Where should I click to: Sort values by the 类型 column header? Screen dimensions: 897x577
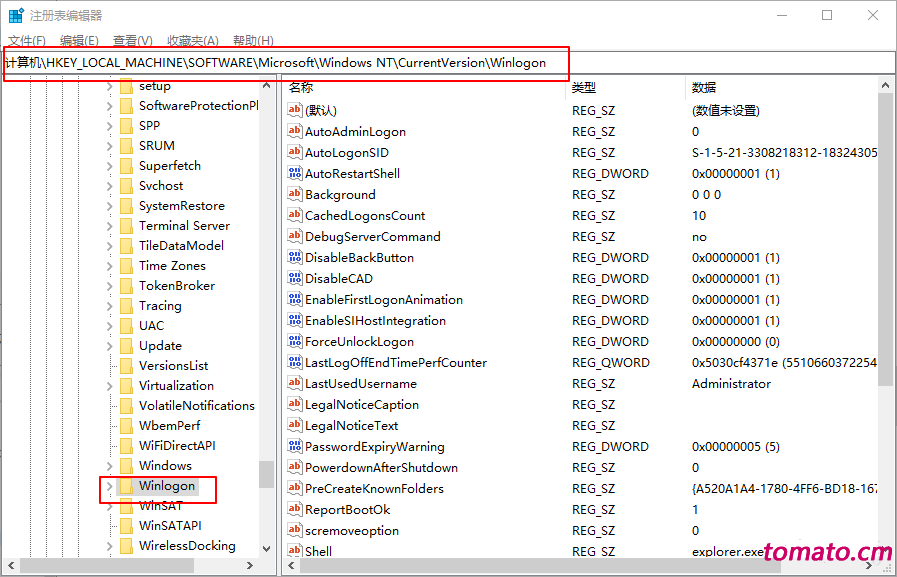click(625, 87)
